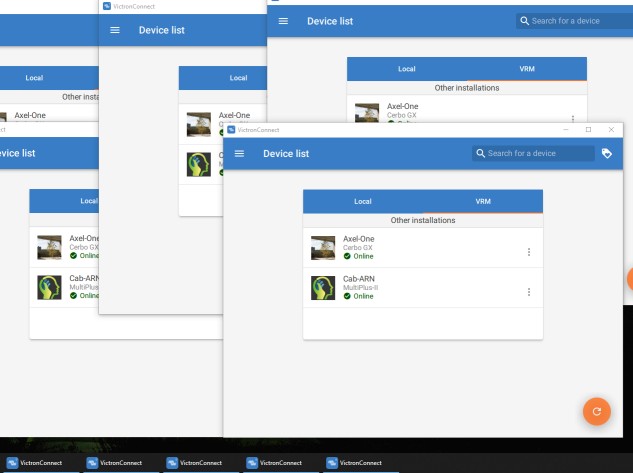This screenshot has width=633, height=473.
Task: Open the hamburger menu in the front window
Action: [239, 153]
